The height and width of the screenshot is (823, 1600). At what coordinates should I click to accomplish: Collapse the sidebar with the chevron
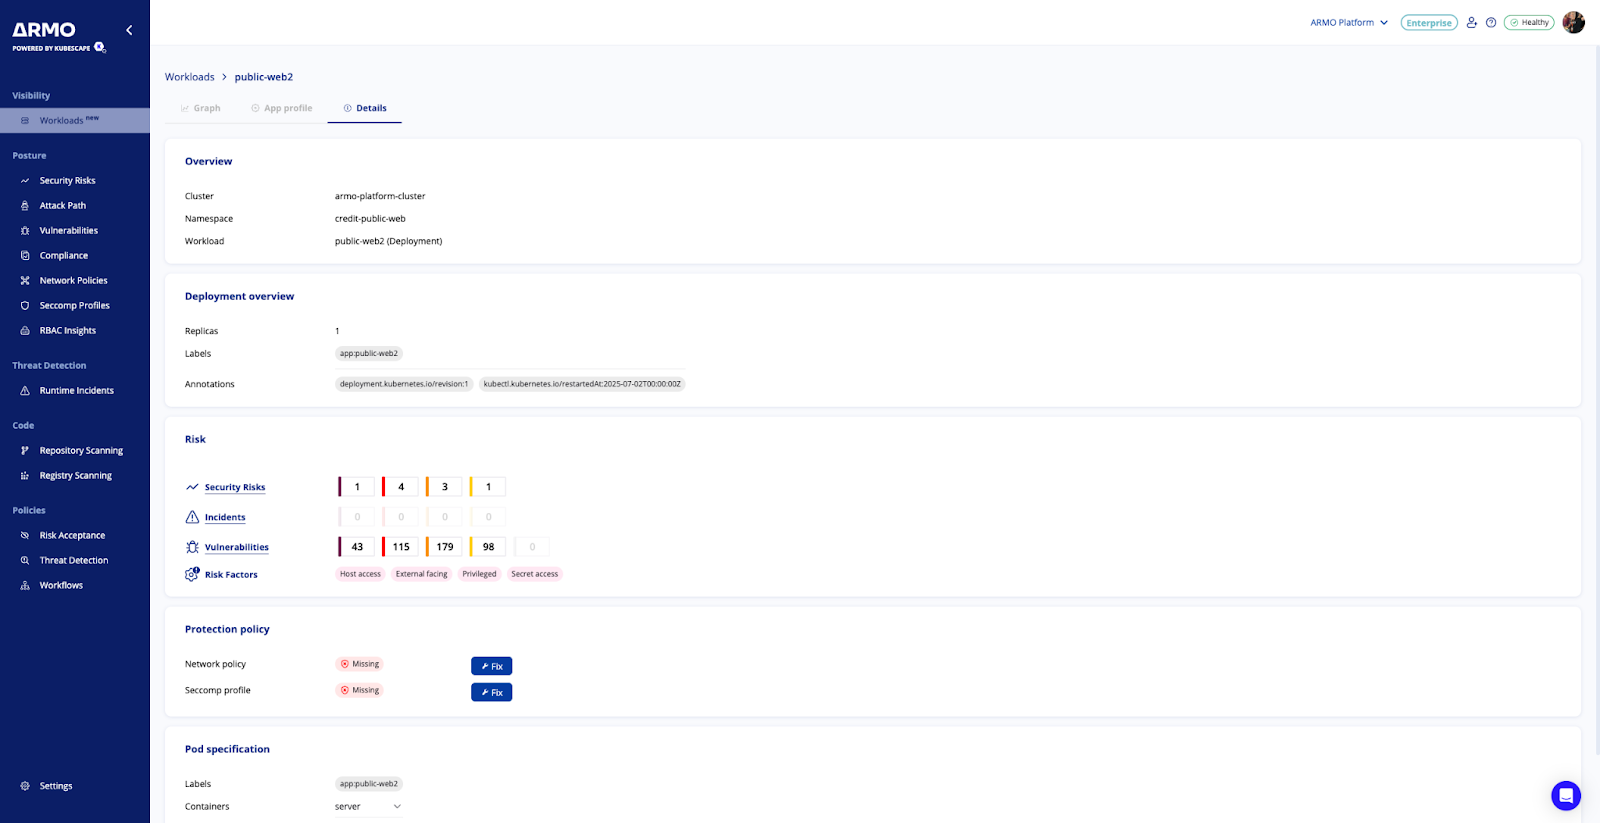(129, 30)
